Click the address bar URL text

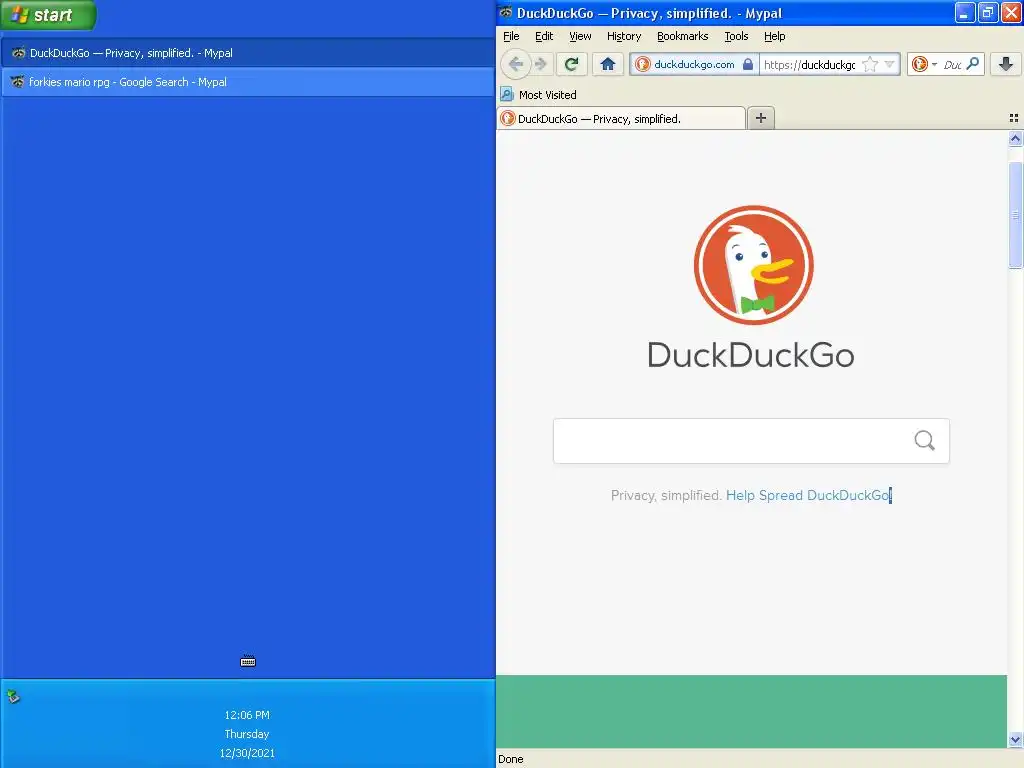[809, 65]
